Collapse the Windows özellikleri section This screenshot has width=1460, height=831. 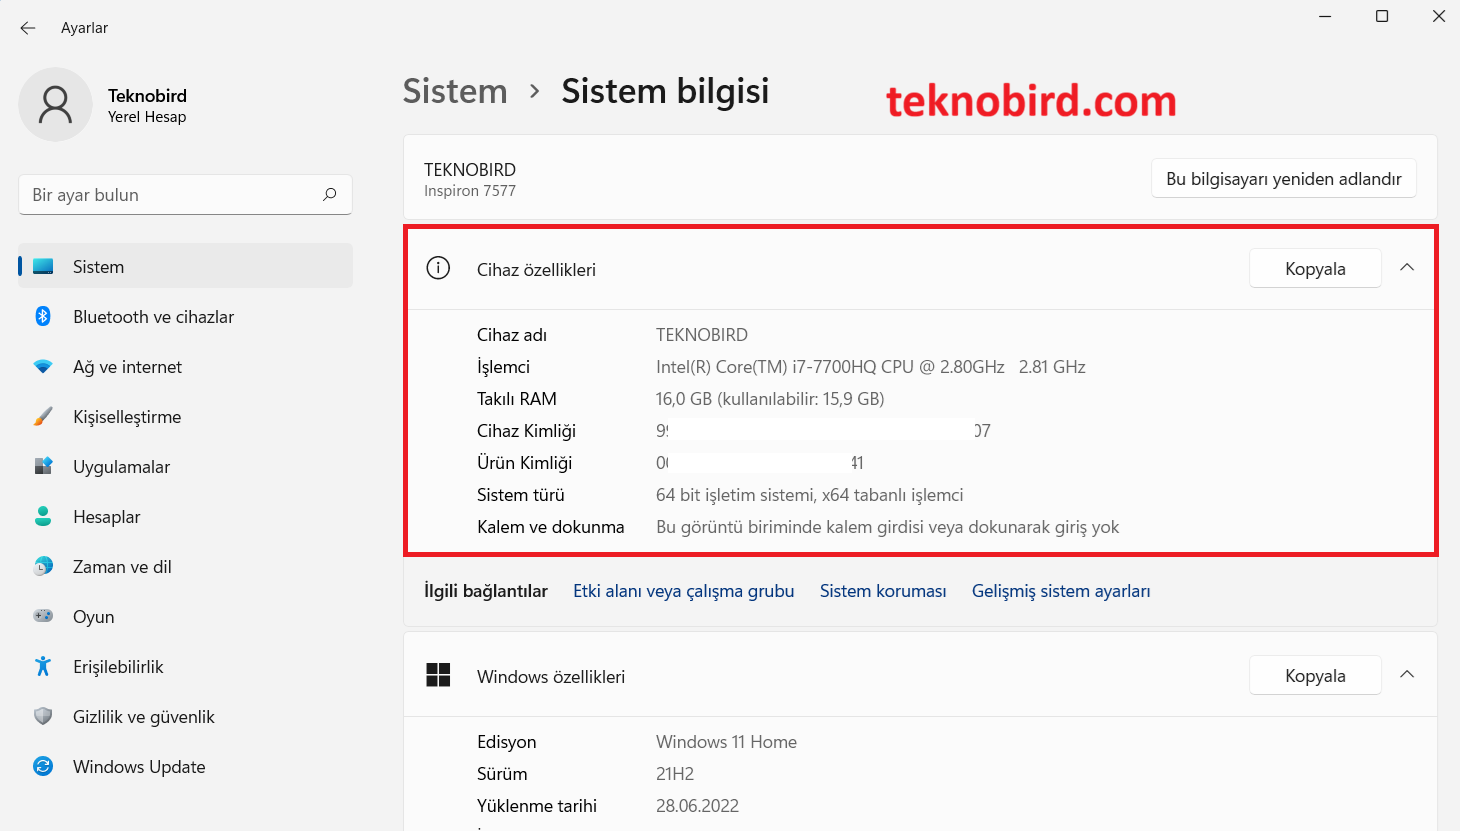tap(1407, 675)
